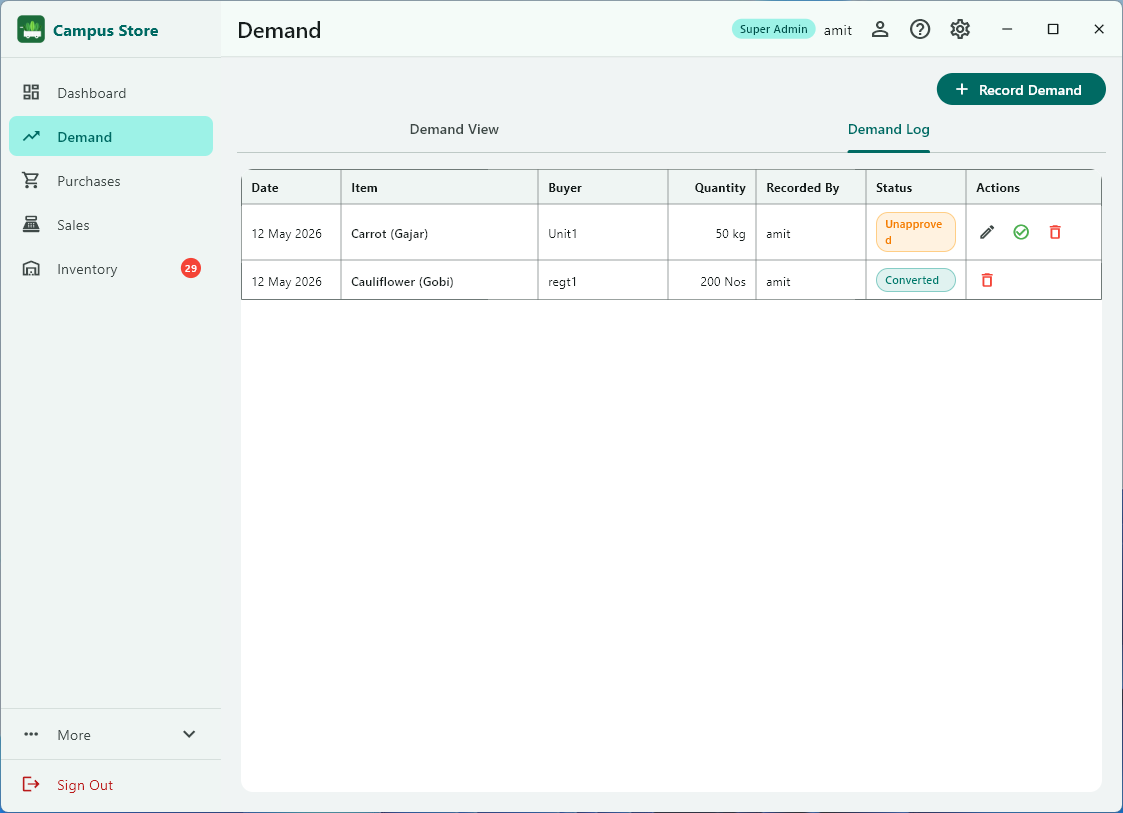The image size is (1123, 813).
Task: Edit the Carrot (Gajar) demand entry
Action: 987,232
